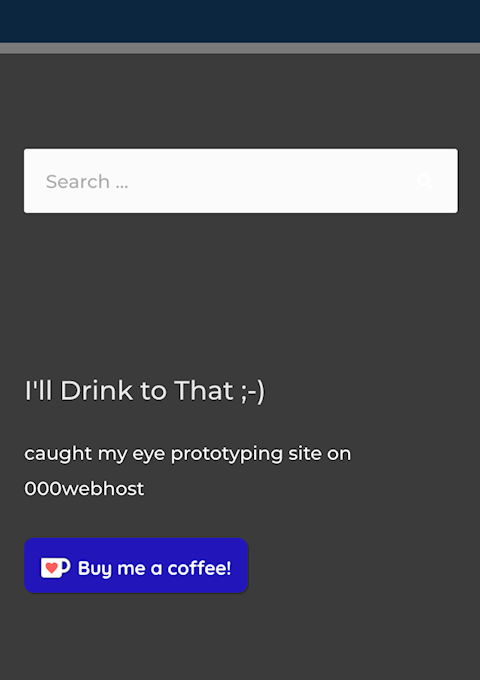This screenshot has width=480, height=680.
Task: Click the word "000webhost" in the paragraph
Action: (84, 489)
